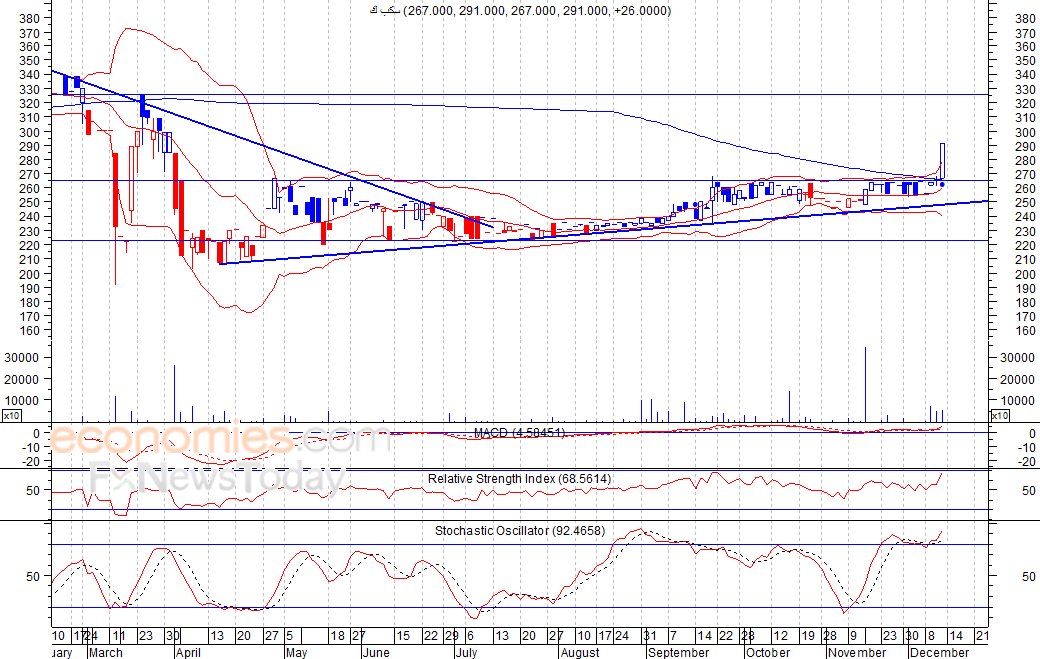Click the price quote title at top
Image resolution: width=1040 pixels, height=659 pixels.
(x=520, y=11)
